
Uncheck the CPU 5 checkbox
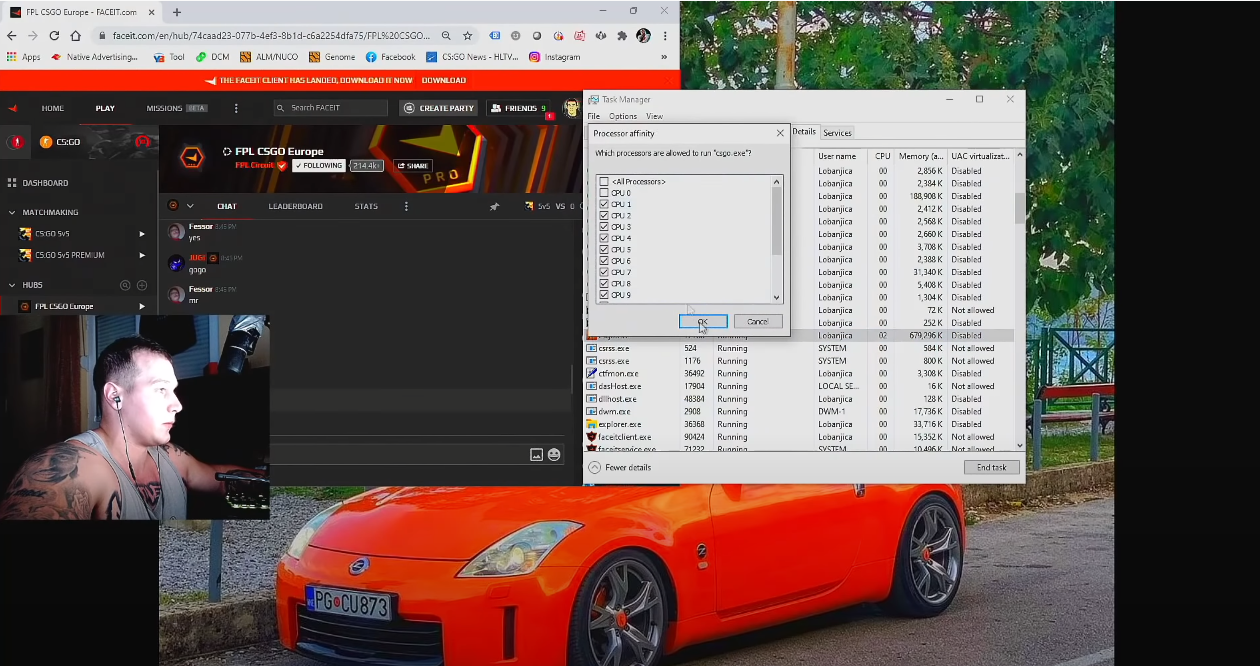point(603,250)
